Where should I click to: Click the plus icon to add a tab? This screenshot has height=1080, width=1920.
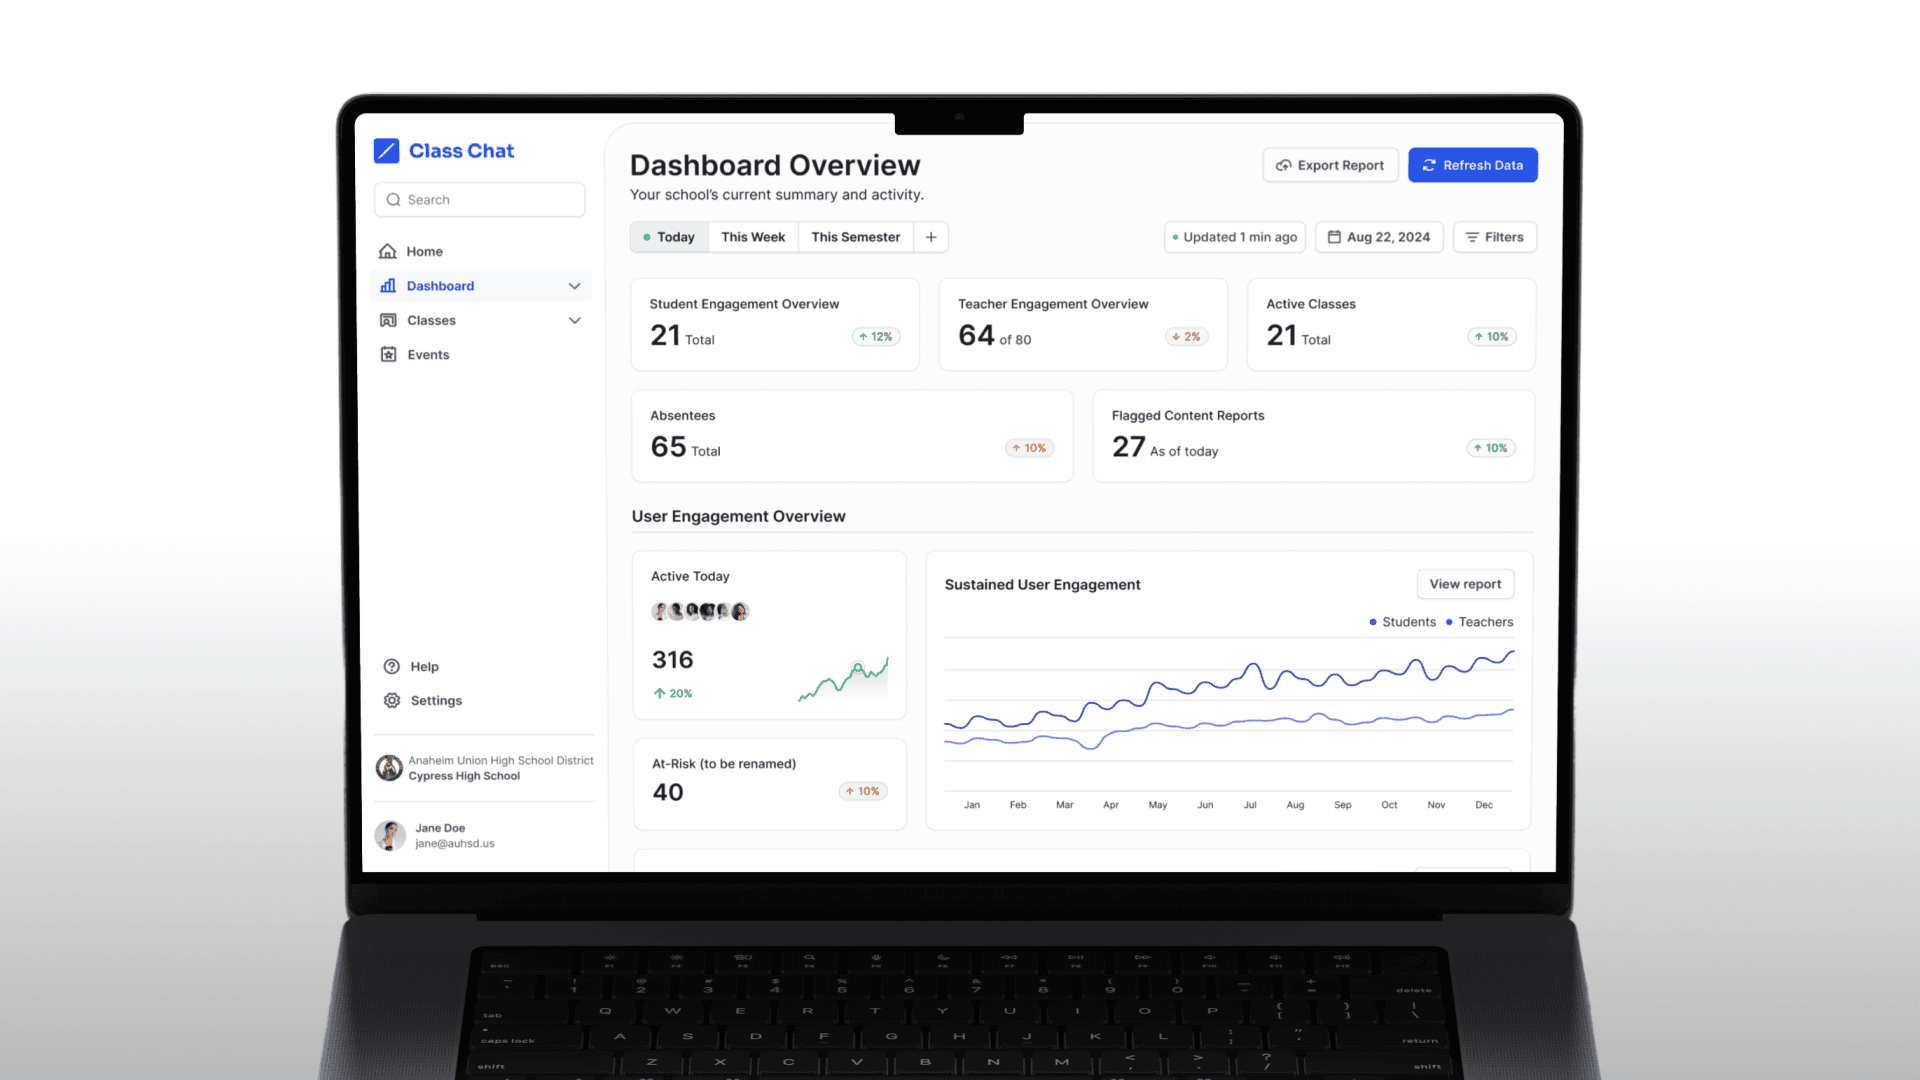(931, 237)
